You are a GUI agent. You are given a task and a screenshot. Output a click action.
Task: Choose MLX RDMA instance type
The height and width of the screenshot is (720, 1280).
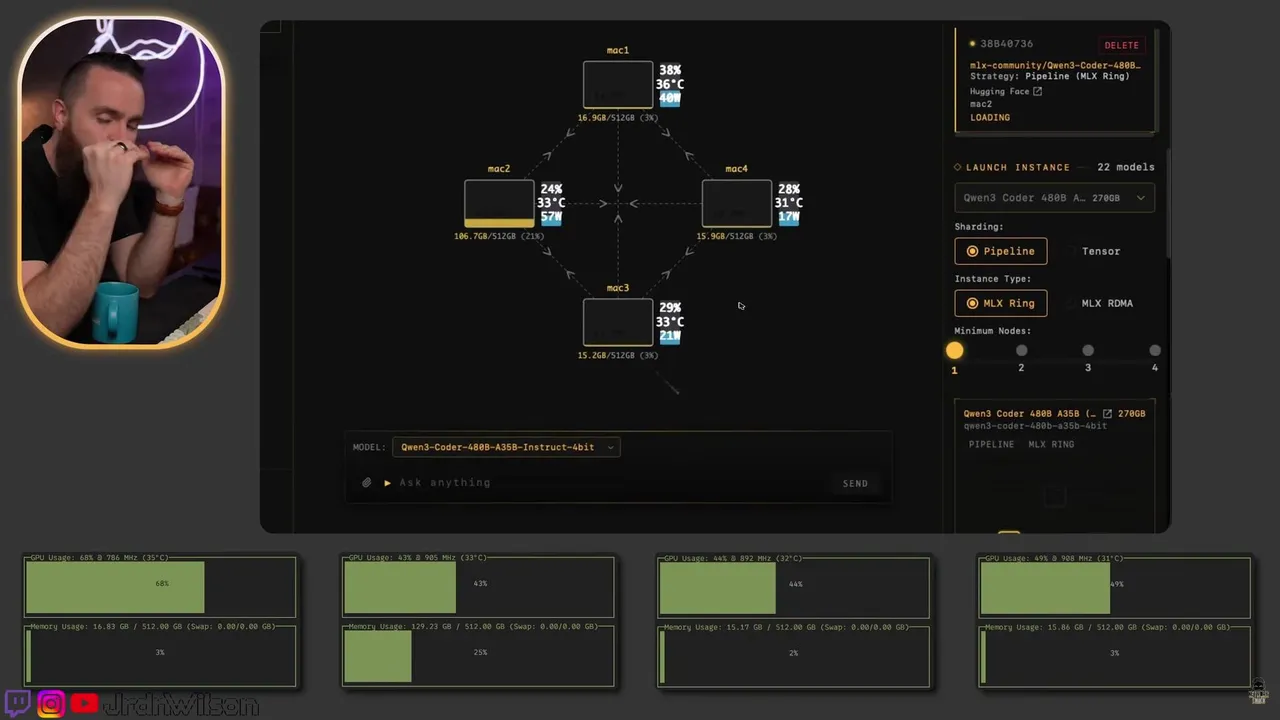tap(1098, 303)
